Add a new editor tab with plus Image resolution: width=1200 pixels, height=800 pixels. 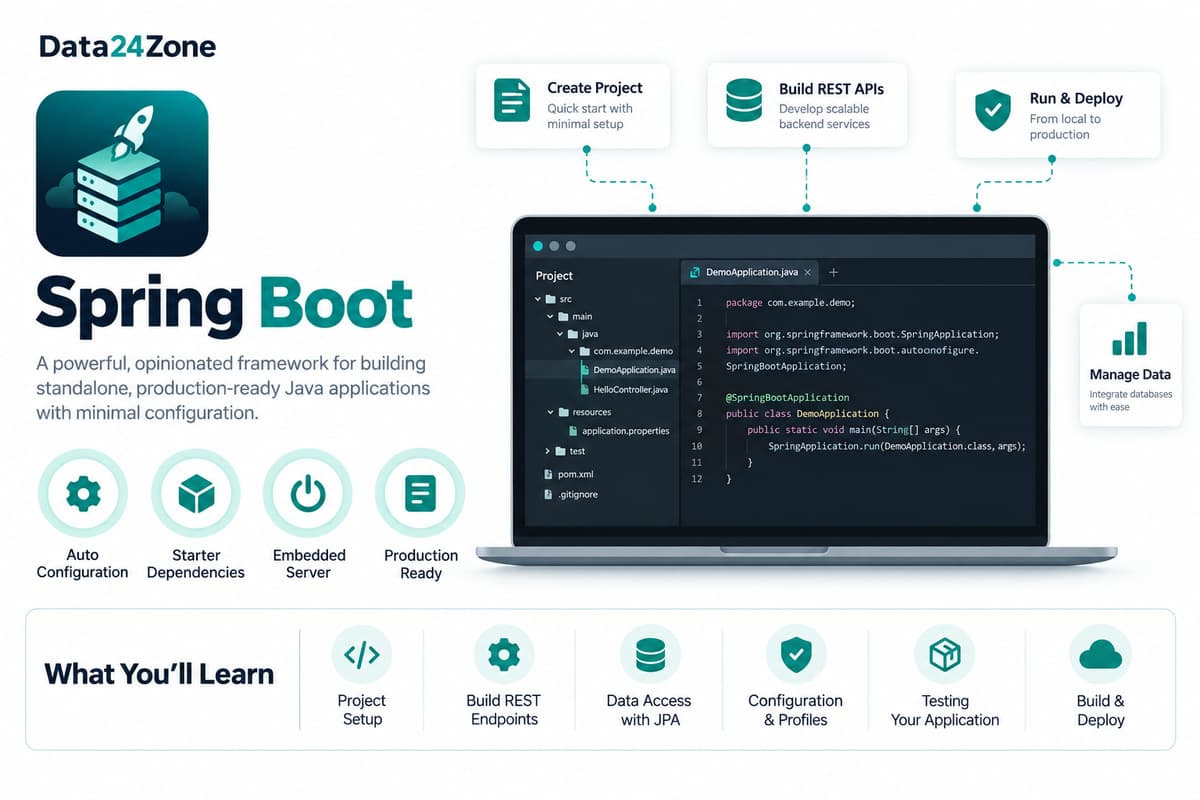pyautogui.click(x=834, y=272)
